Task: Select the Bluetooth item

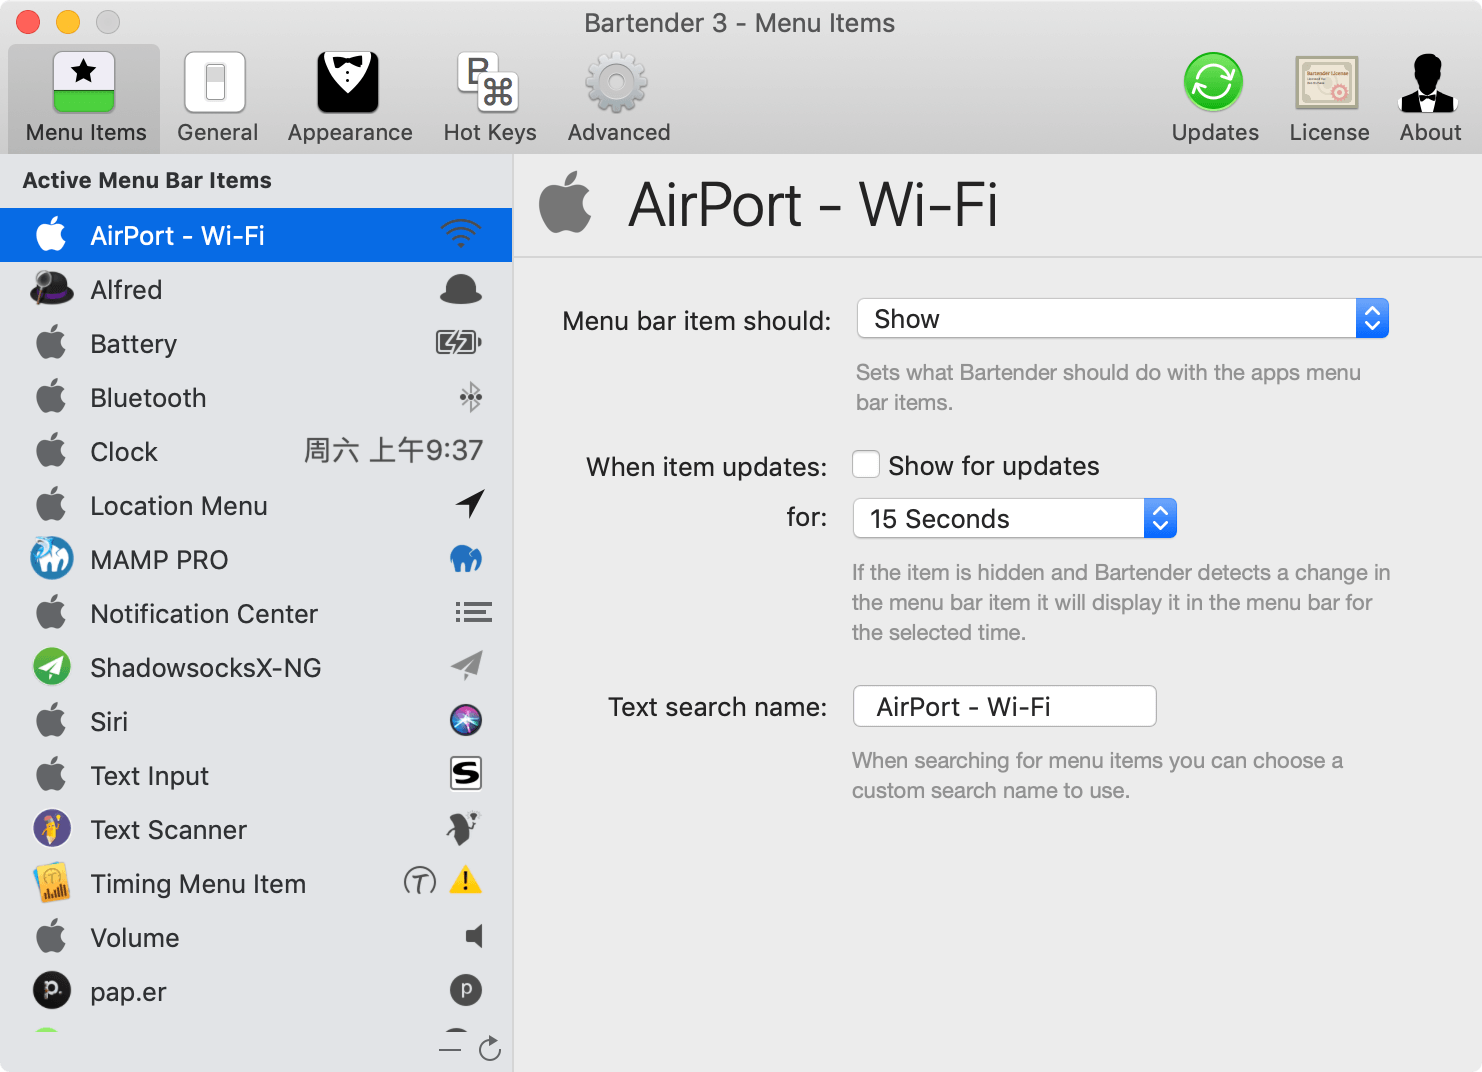Action: pos(256,397)
